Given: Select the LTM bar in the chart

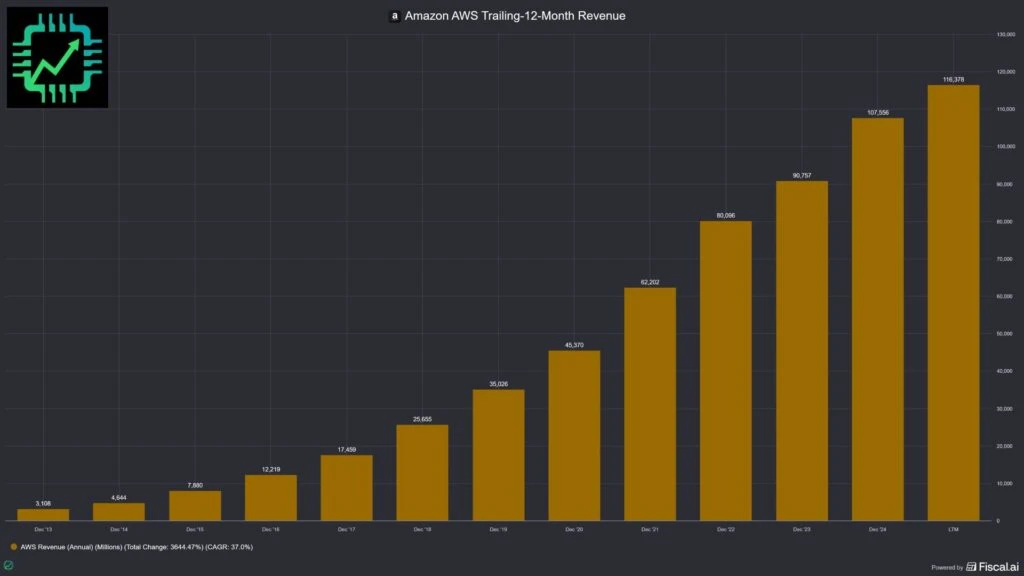Looking at the screenshot, I should [953, 302].
